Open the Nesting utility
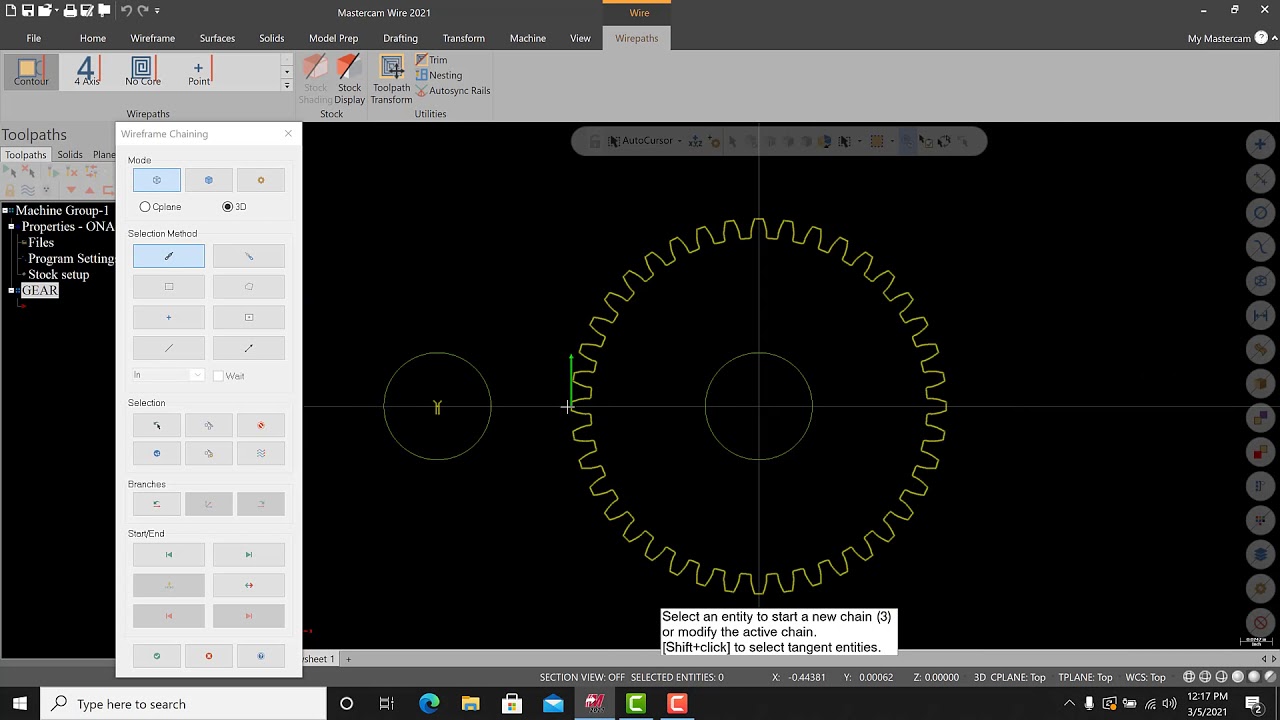Screen dimensions: 1280x720 438,75
